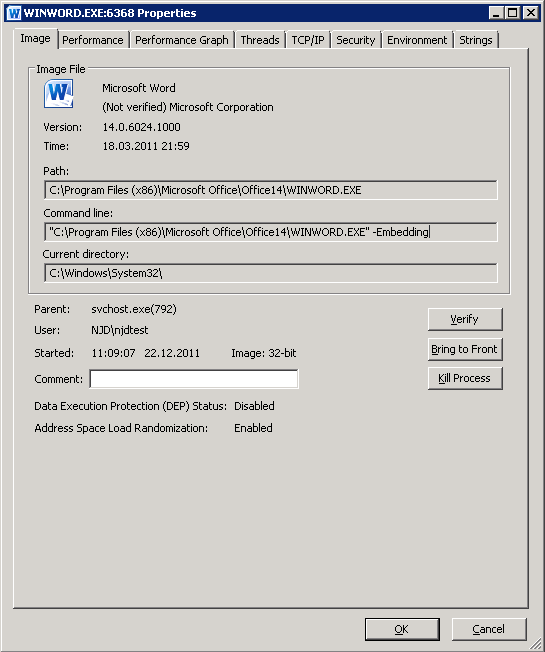
Task: Click DEP status value Disabled
Action: pyautogui.click(x=254, y=406)
